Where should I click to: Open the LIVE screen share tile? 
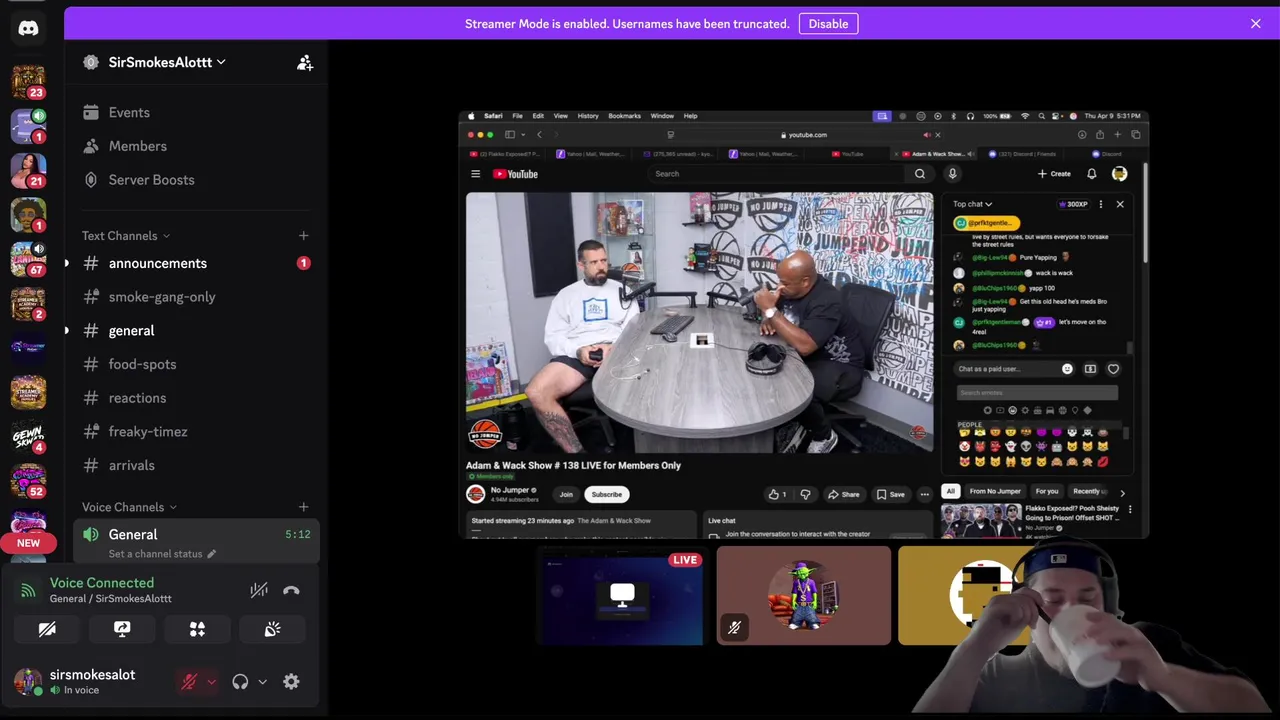621,596
